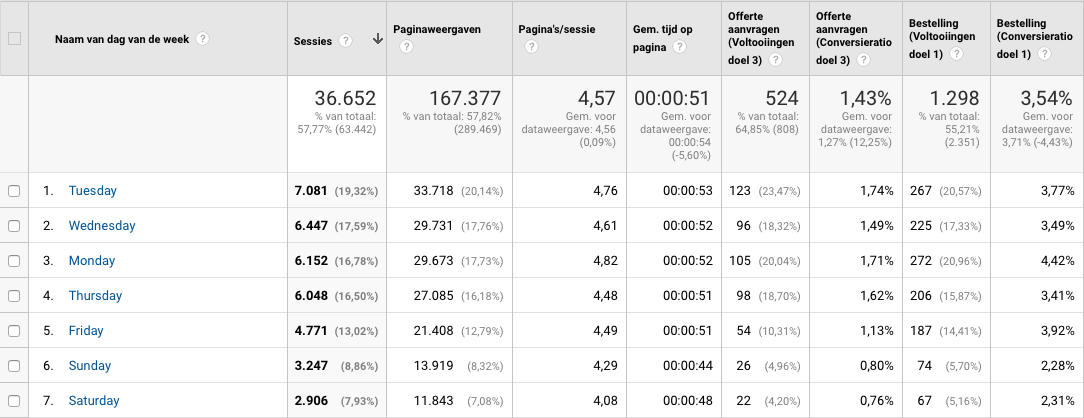Click help icon beside Gem. tijd op pagina
This screenshot has width=1084, height=418.
click(677, 45)
